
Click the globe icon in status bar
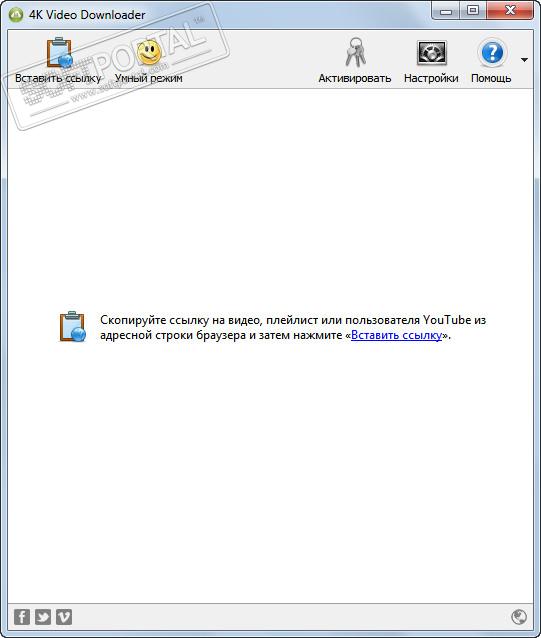(519, 617)
